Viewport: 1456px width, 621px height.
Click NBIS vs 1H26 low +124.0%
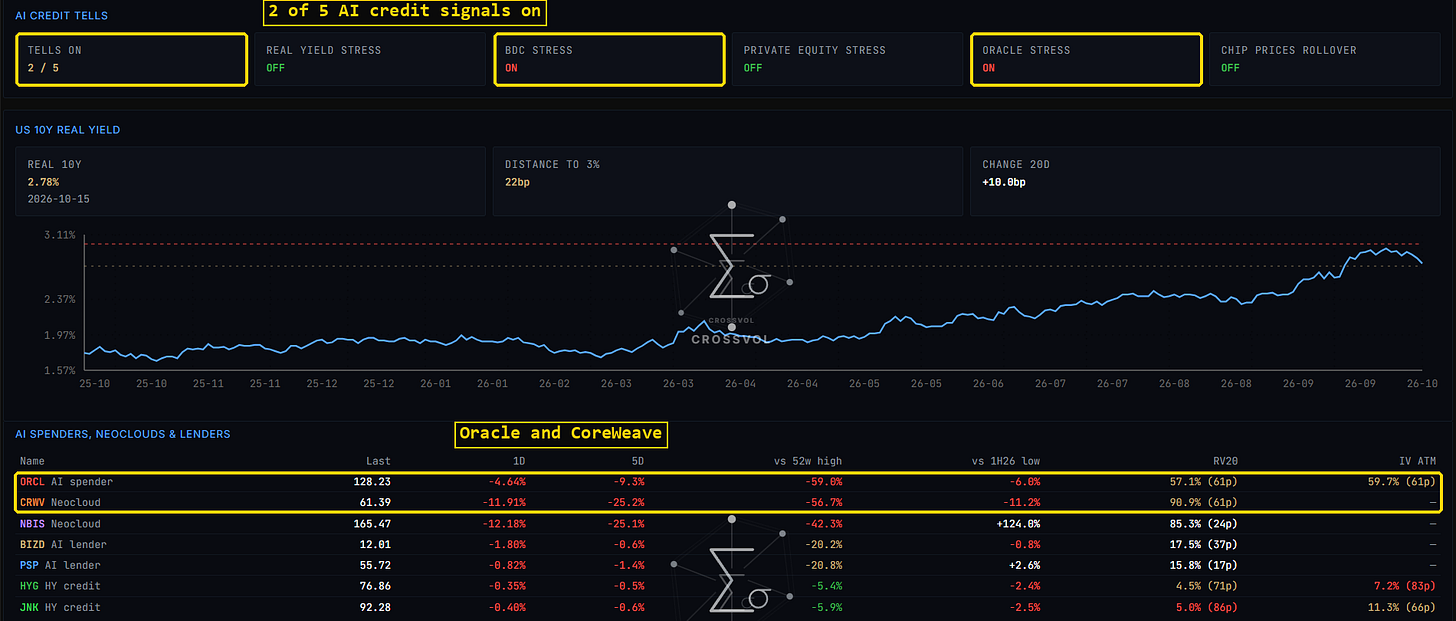pos(1018,524)
